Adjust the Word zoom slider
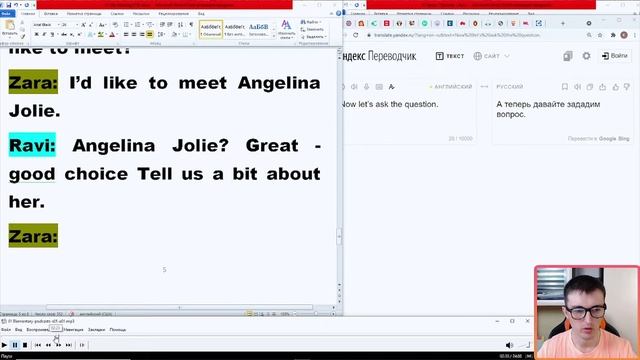Image resolution: width=640 pixels, height=360 pixels. (x=315, y=314)
